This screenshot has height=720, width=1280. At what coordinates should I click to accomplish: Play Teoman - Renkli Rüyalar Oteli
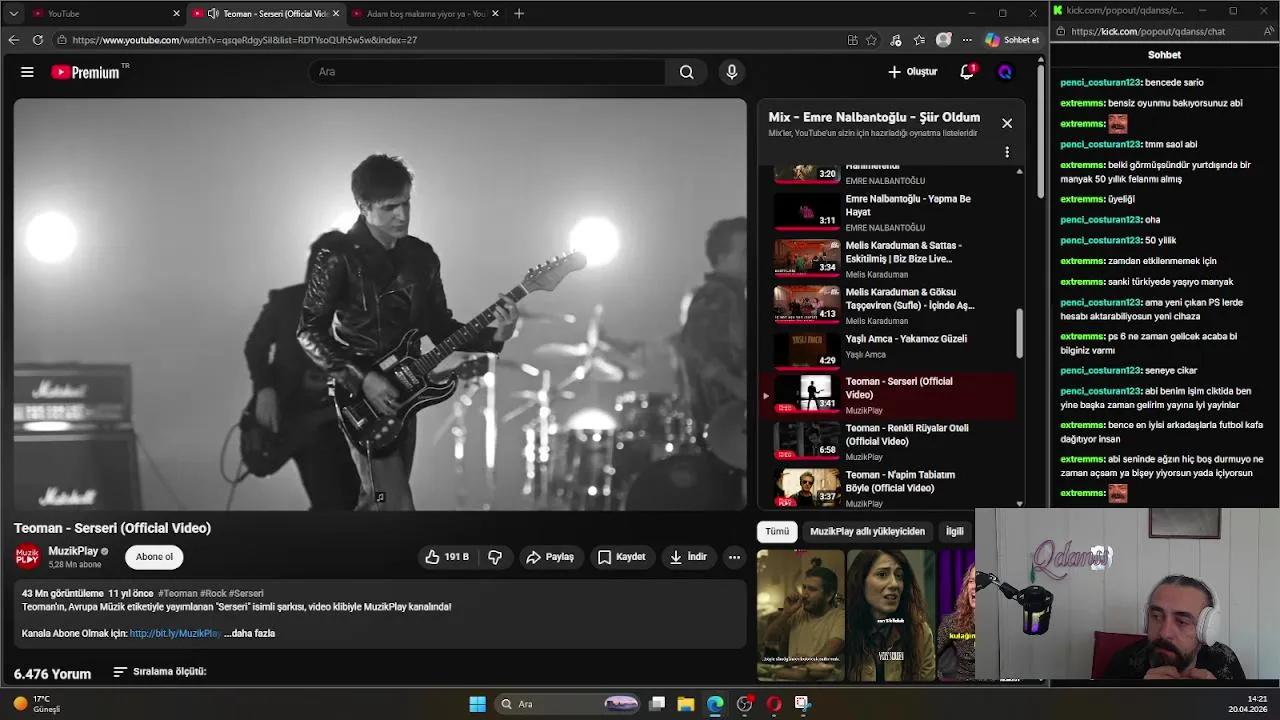pos(890,441)
